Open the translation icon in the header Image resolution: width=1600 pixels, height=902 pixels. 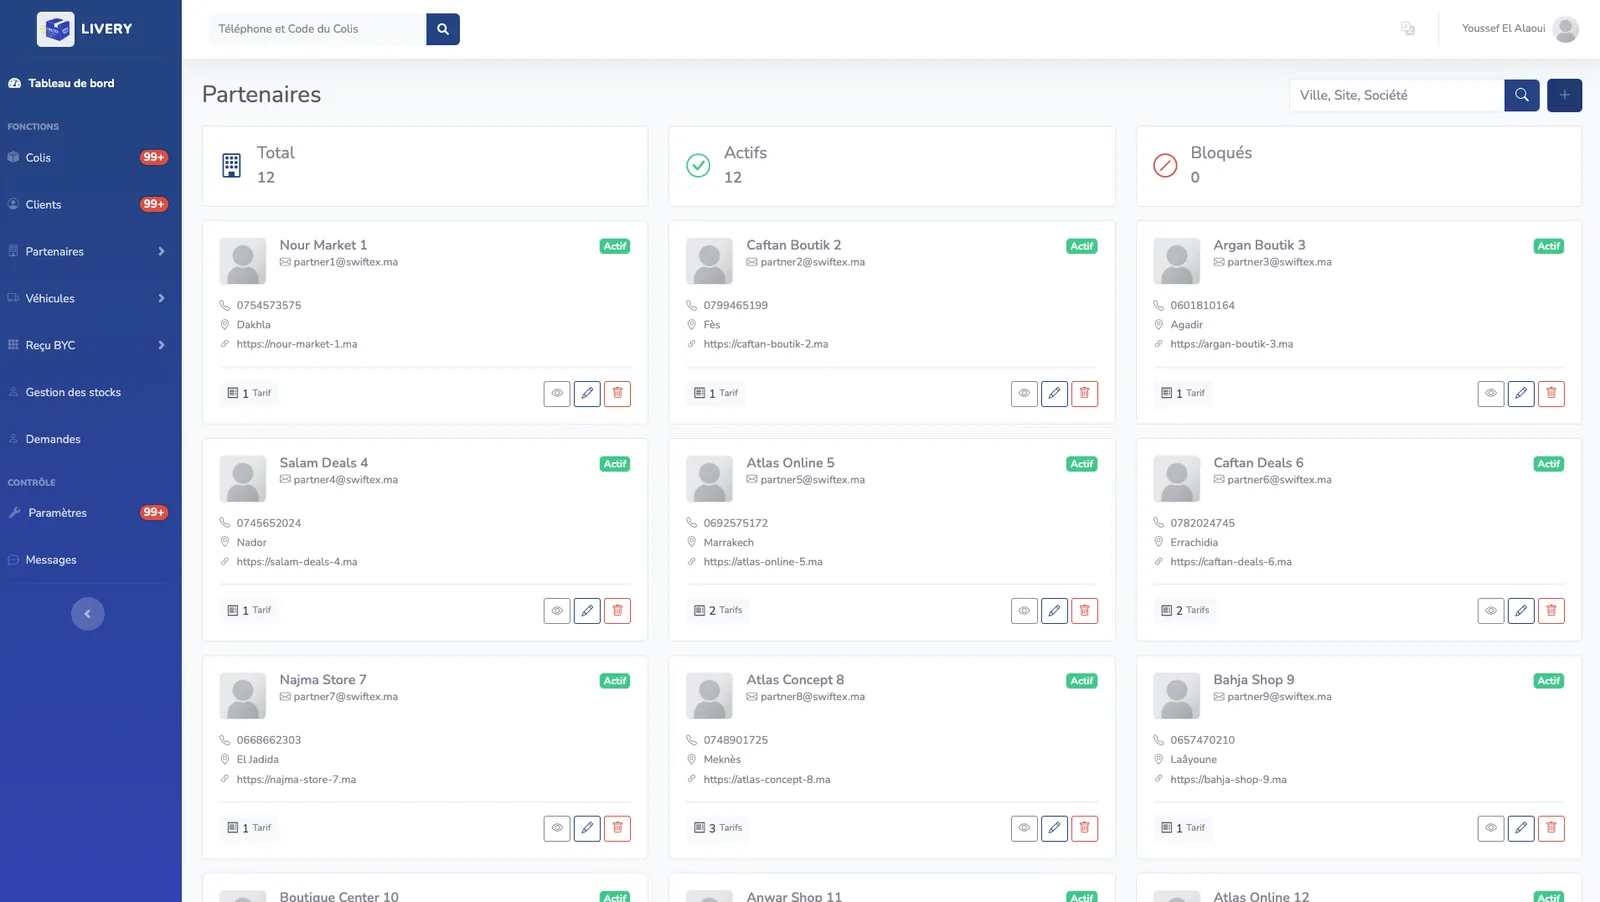tap(1408, 29)
